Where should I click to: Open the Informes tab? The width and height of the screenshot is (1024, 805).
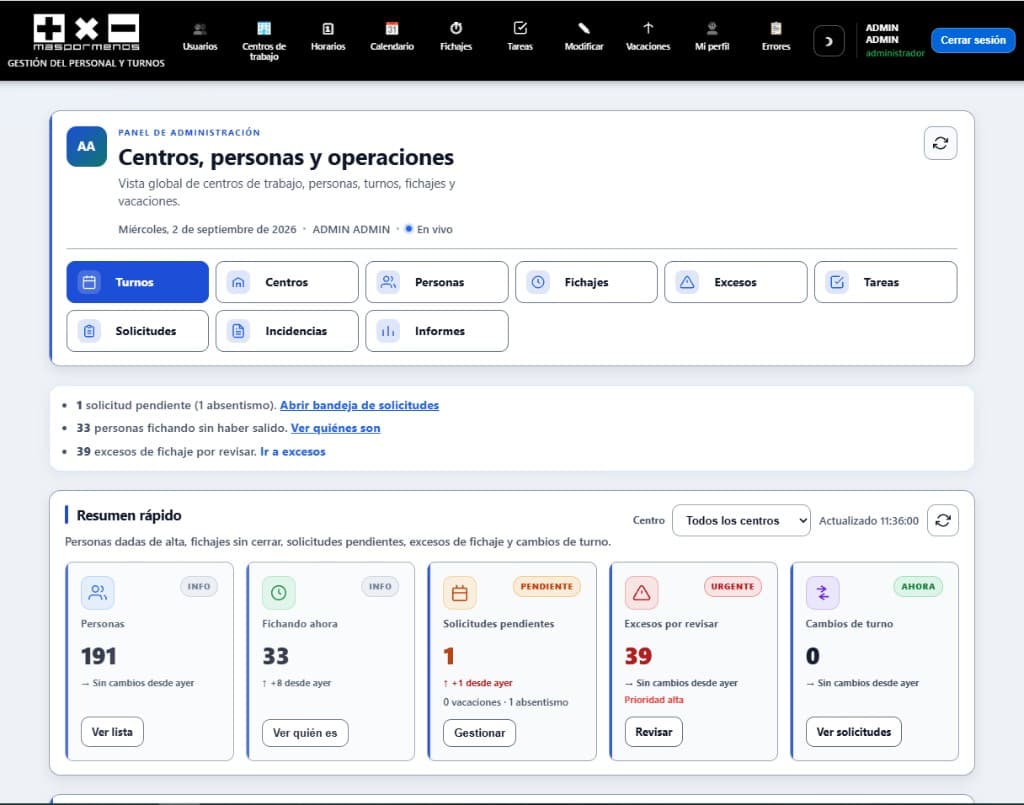click(437, 331)
